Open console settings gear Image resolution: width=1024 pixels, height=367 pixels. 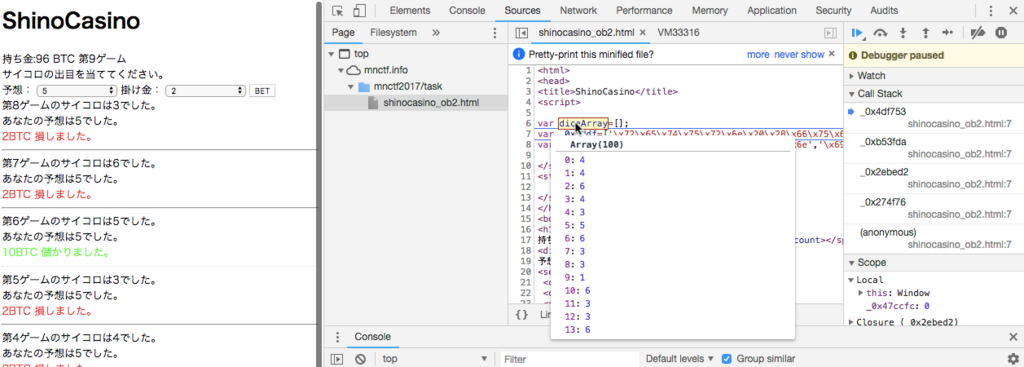(1013, 359)
